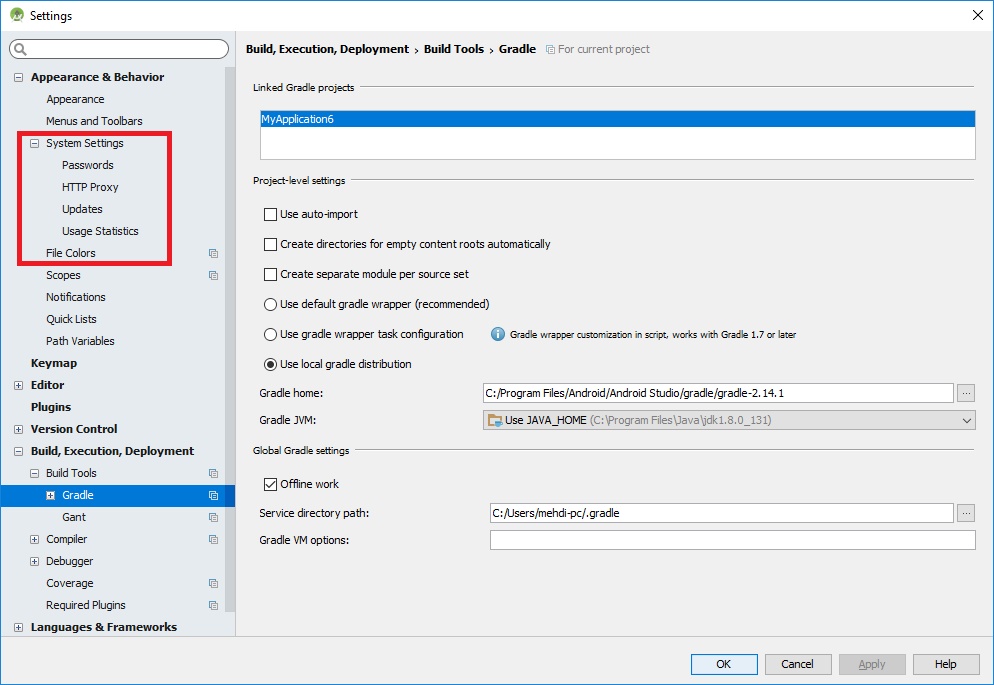Select Use gradle wrapper task configuration option
Image resolution: width=994 pixels, height=685 pixels.
tap(270, 334)
